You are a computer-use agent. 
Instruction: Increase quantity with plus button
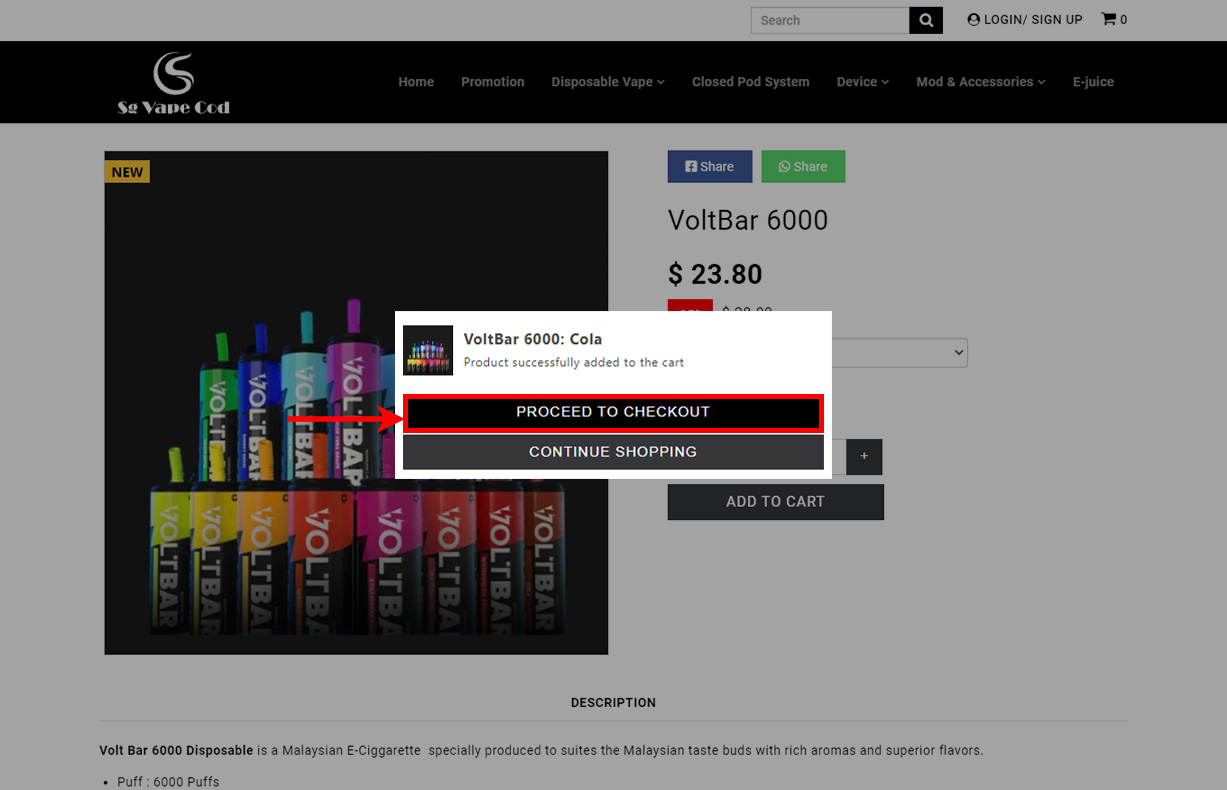864,457
